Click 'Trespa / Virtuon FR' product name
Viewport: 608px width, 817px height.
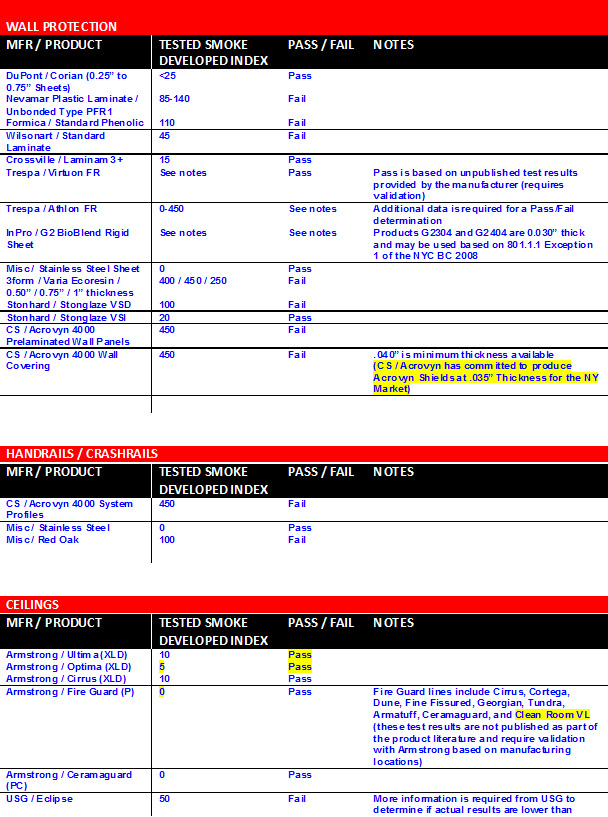click(53, 173)
